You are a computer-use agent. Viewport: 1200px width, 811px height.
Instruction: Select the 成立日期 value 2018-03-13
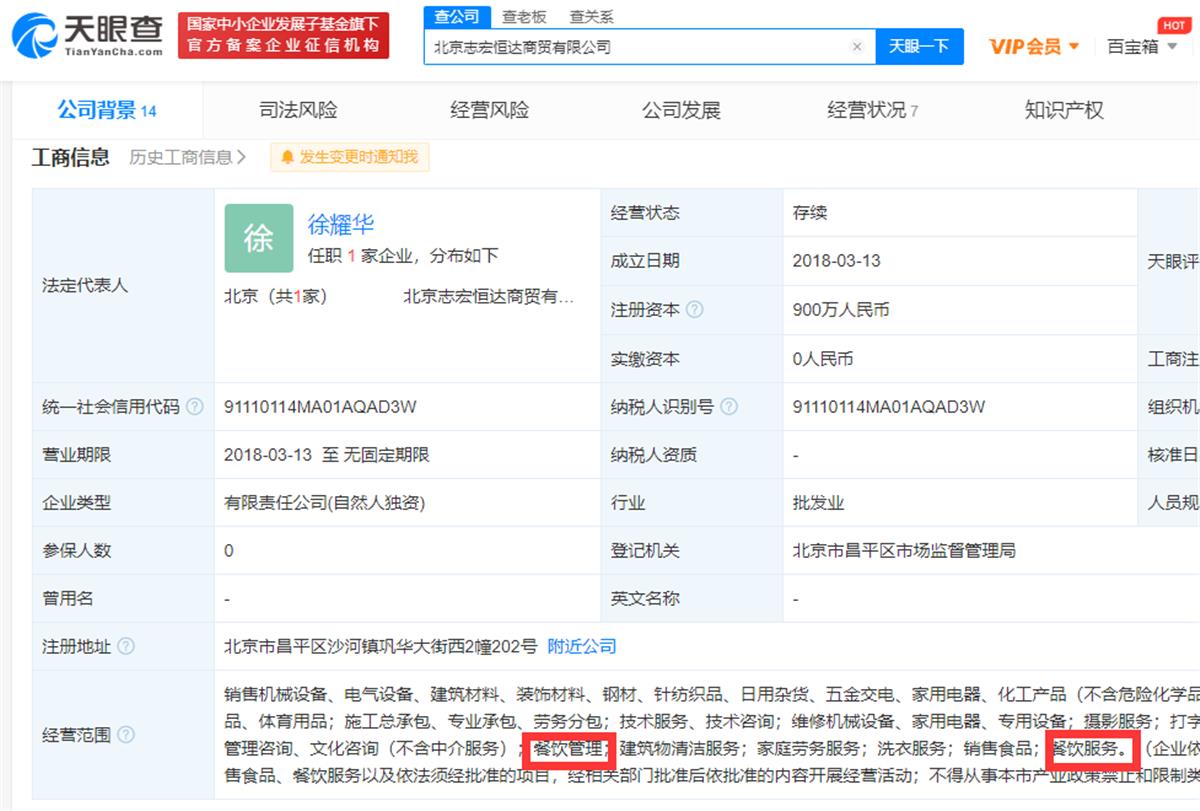pos(837,261)
